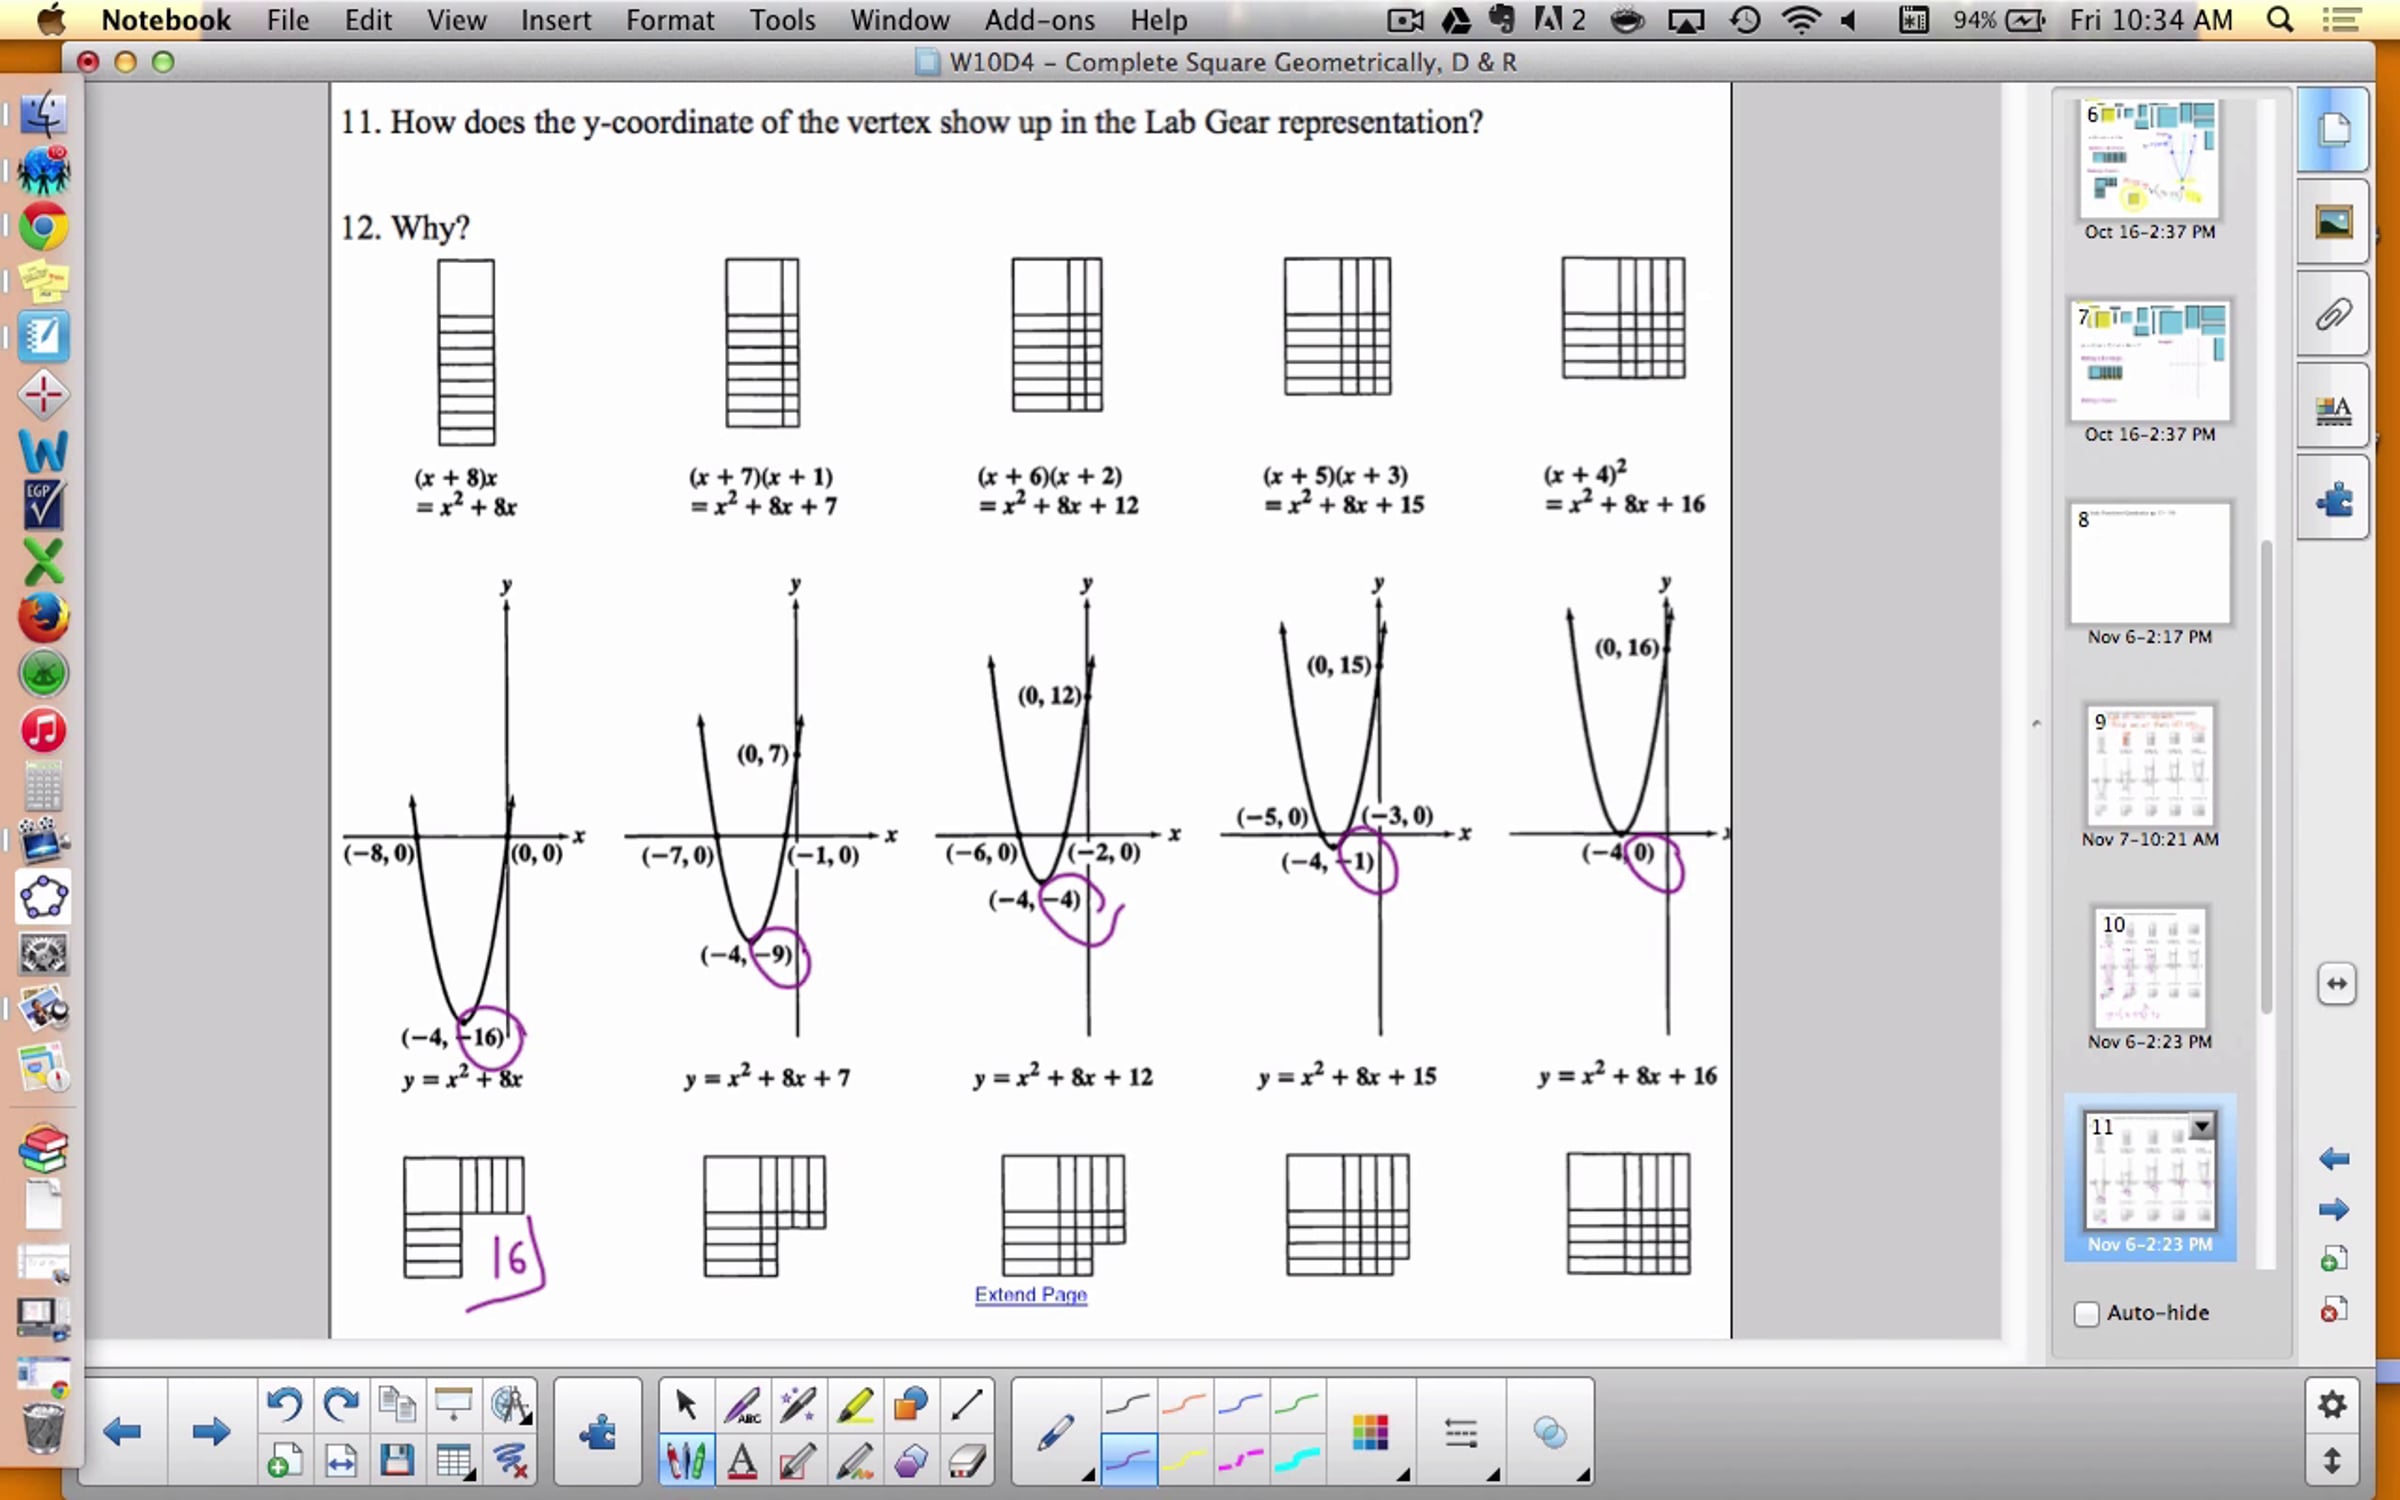Image resolution: width=2400 pixels, height=1500 pixels.
Task: Select the Shapes tool
Action: click(x=910, y=1405)
